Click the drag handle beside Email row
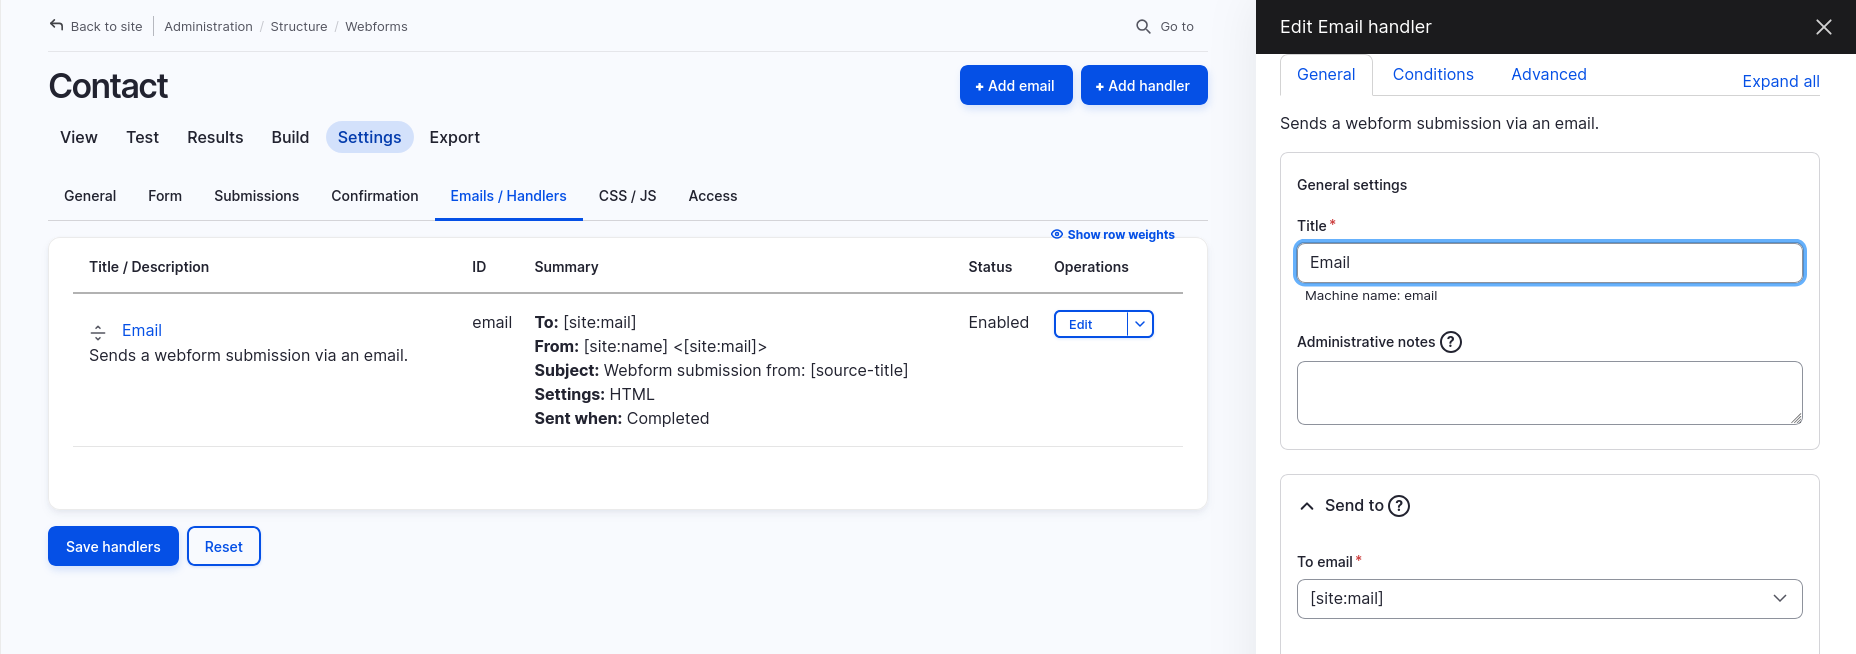1856x654 pixels. (x=98, y=332)
